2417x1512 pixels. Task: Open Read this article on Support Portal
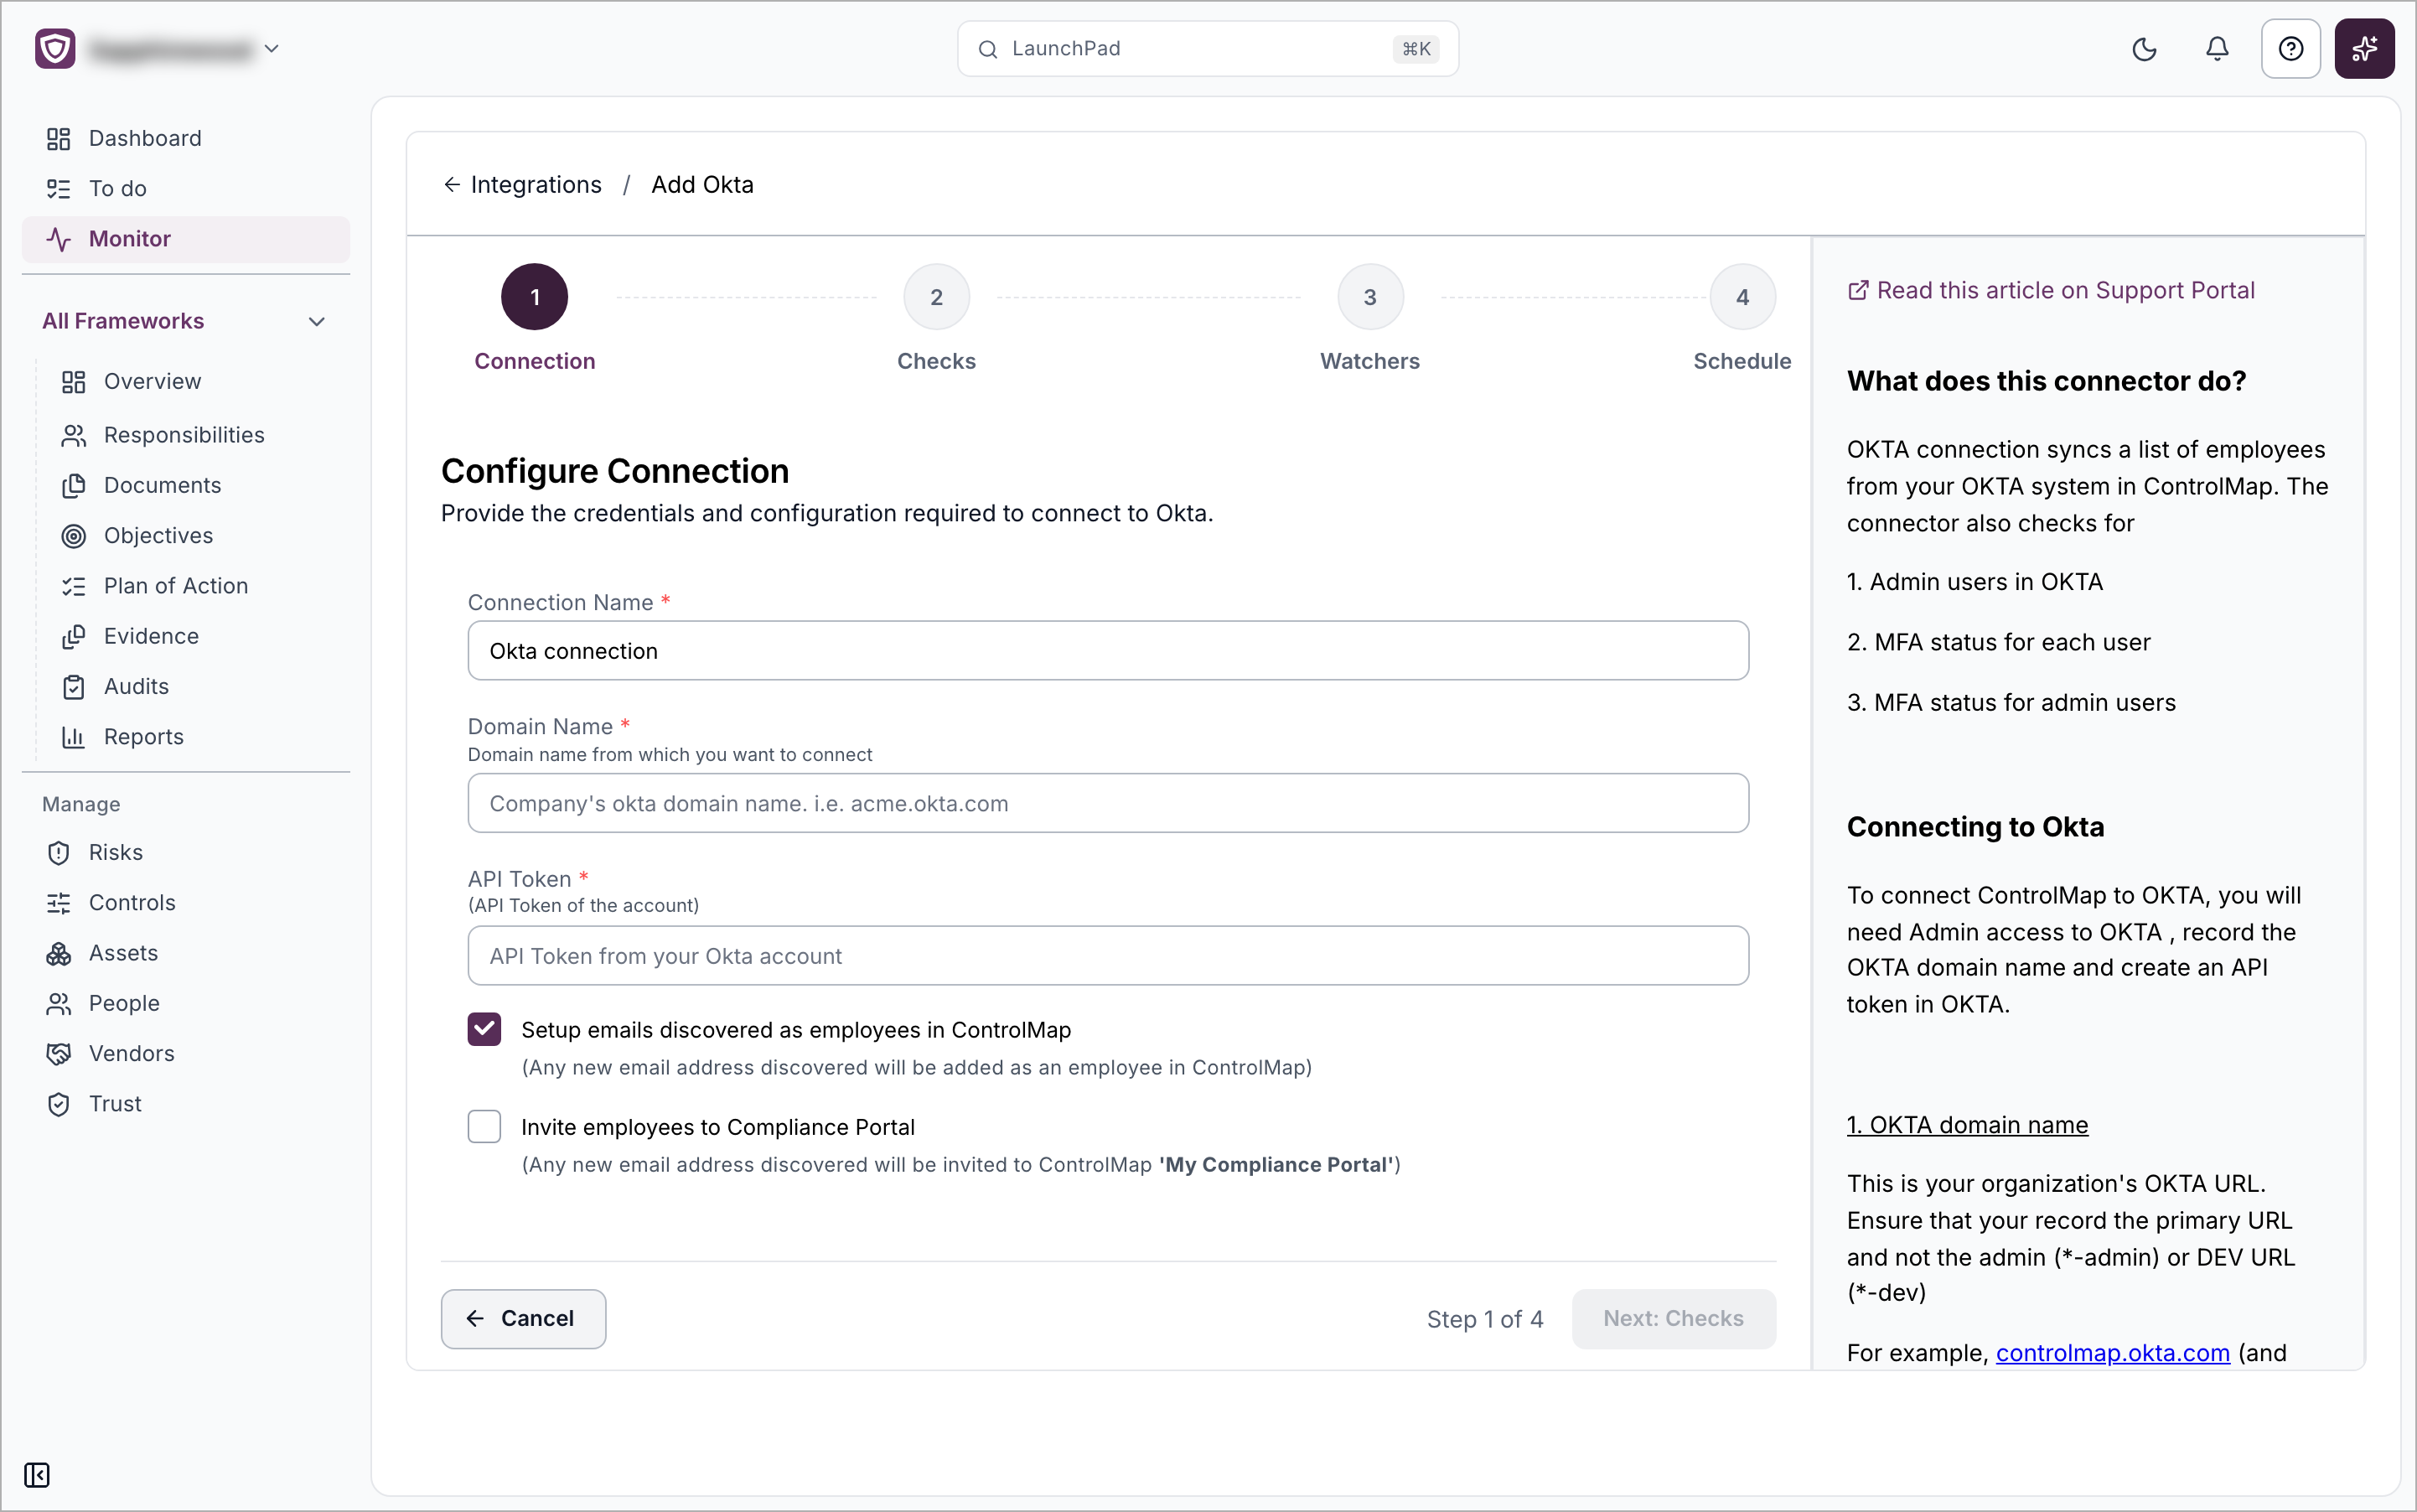coord(2051,290)
